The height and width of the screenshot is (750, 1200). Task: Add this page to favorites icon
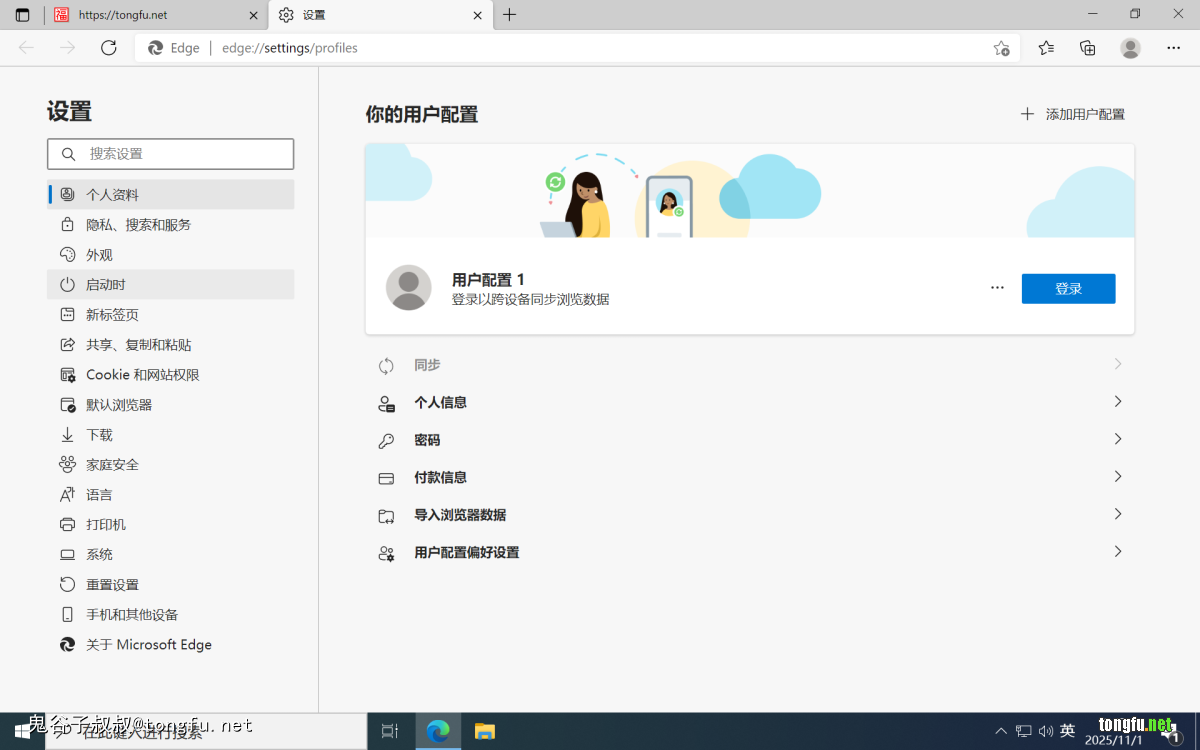coord(1001,48)
